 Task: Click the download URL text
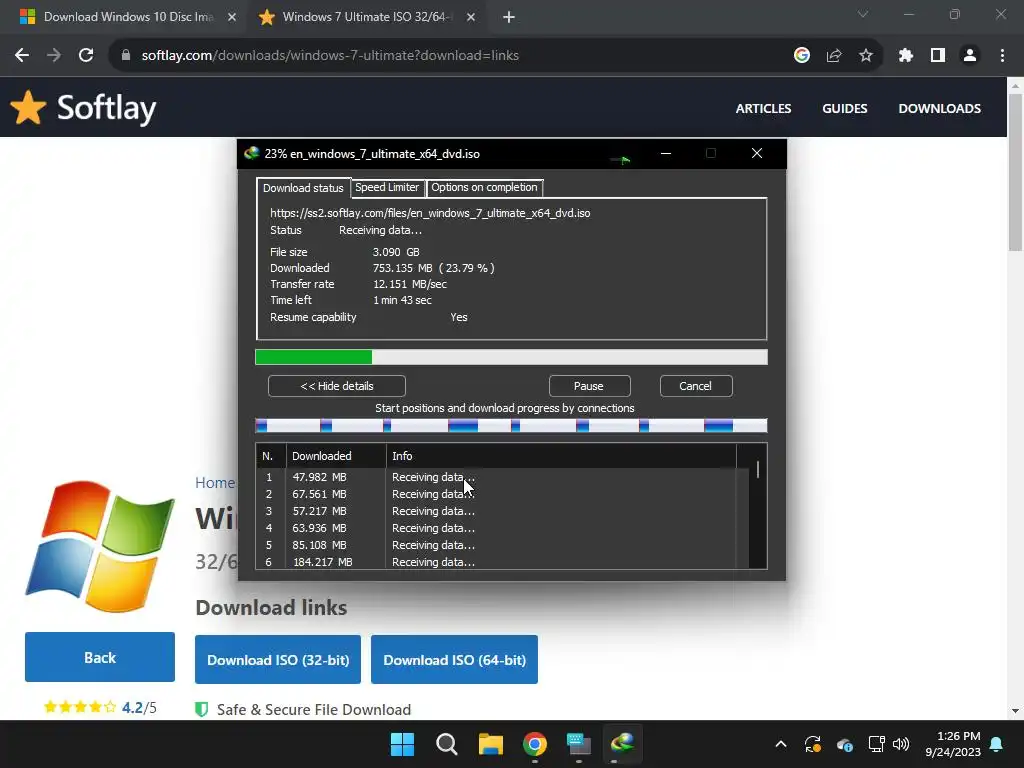tap(430, 213)
